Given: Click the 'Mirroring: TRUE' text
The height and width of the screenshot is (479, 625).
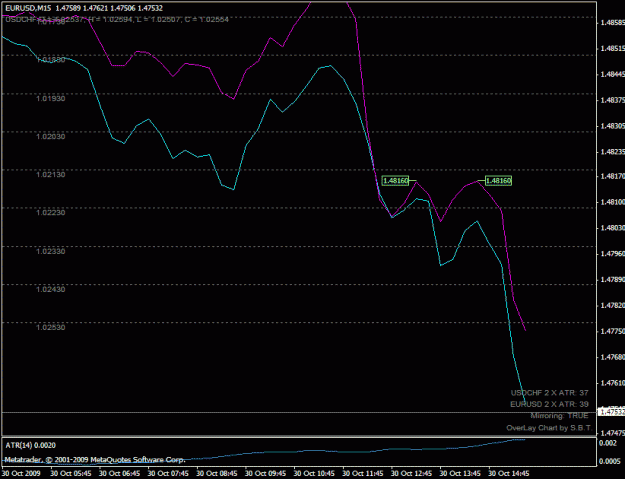Looking at the screenshot, I should tap(559, 416).
